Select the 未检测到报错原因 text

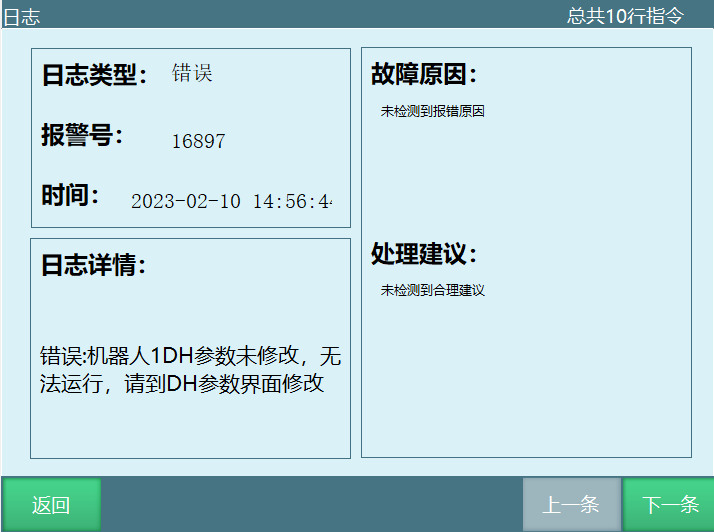[432, 112]
